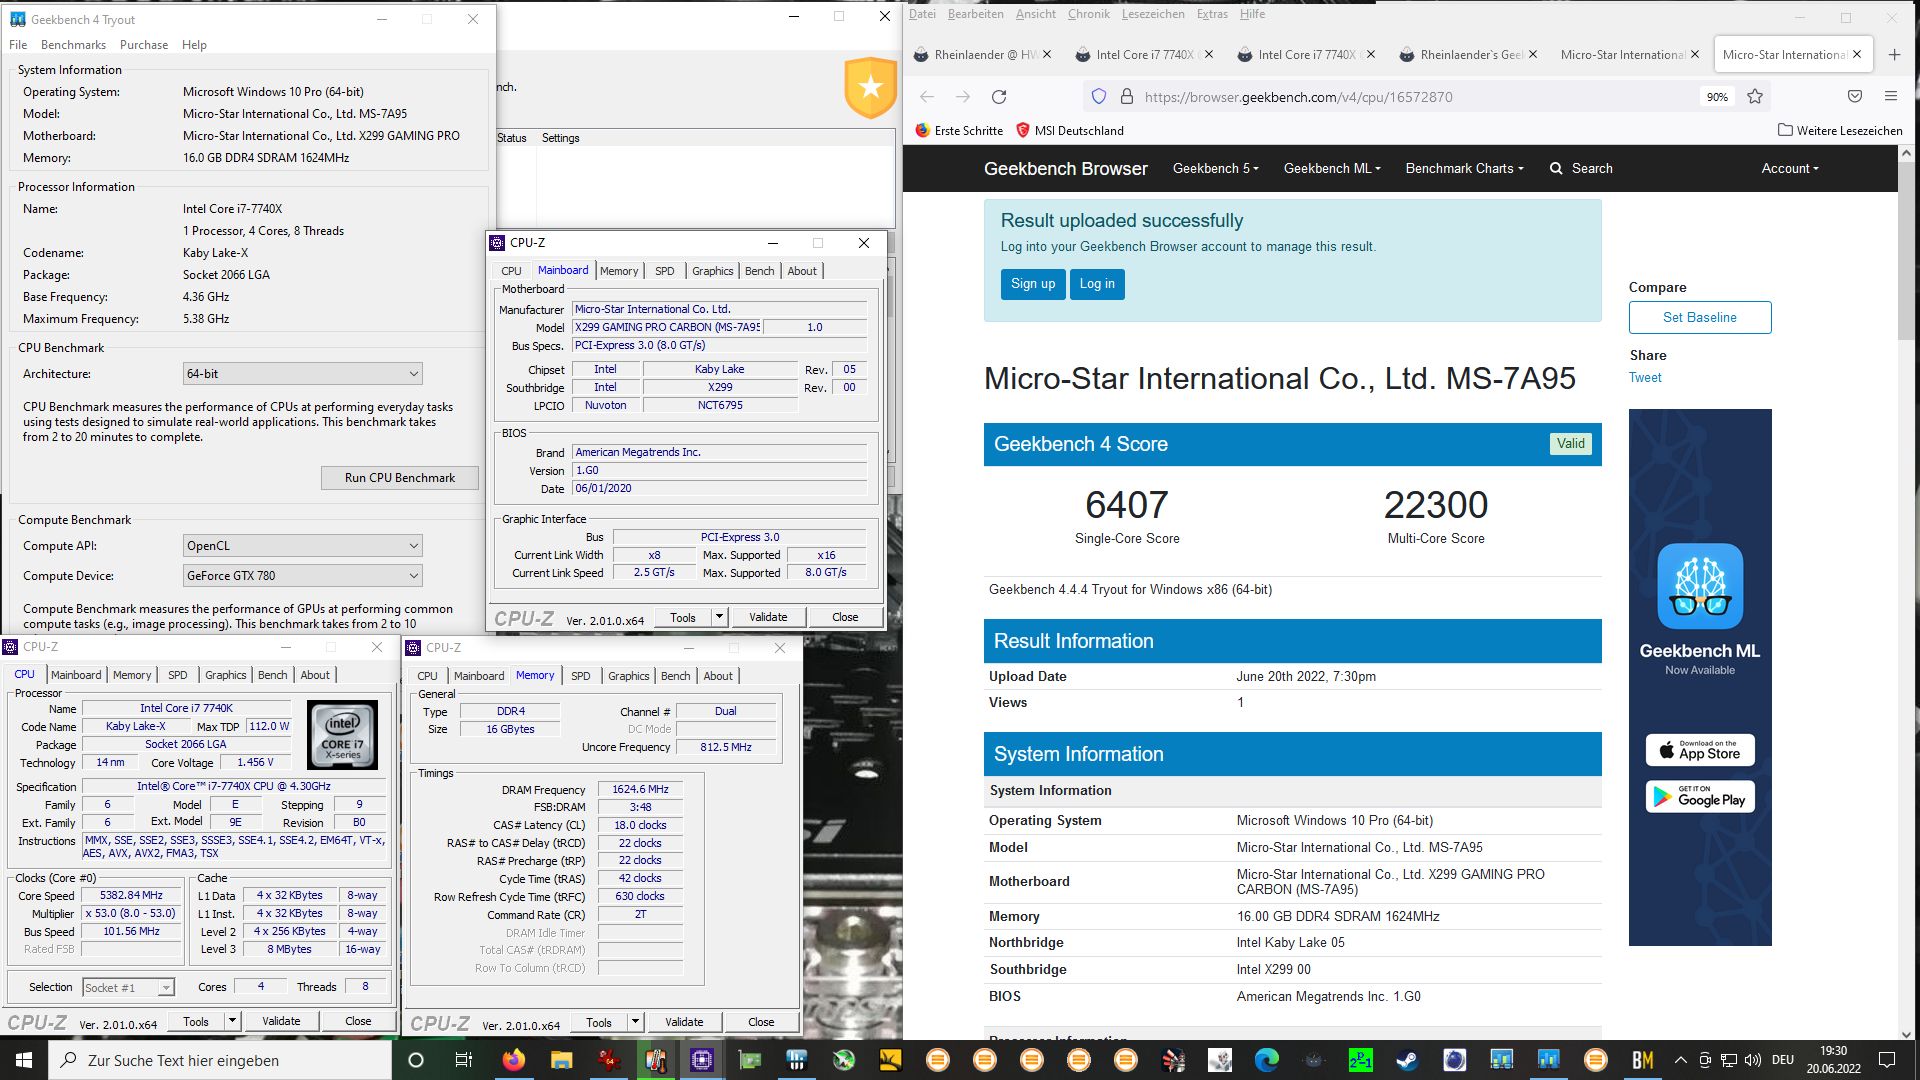Open Compute Device GeForce GTX 780 dropdown
The image size is (1920, 1080).
(302, 576)
